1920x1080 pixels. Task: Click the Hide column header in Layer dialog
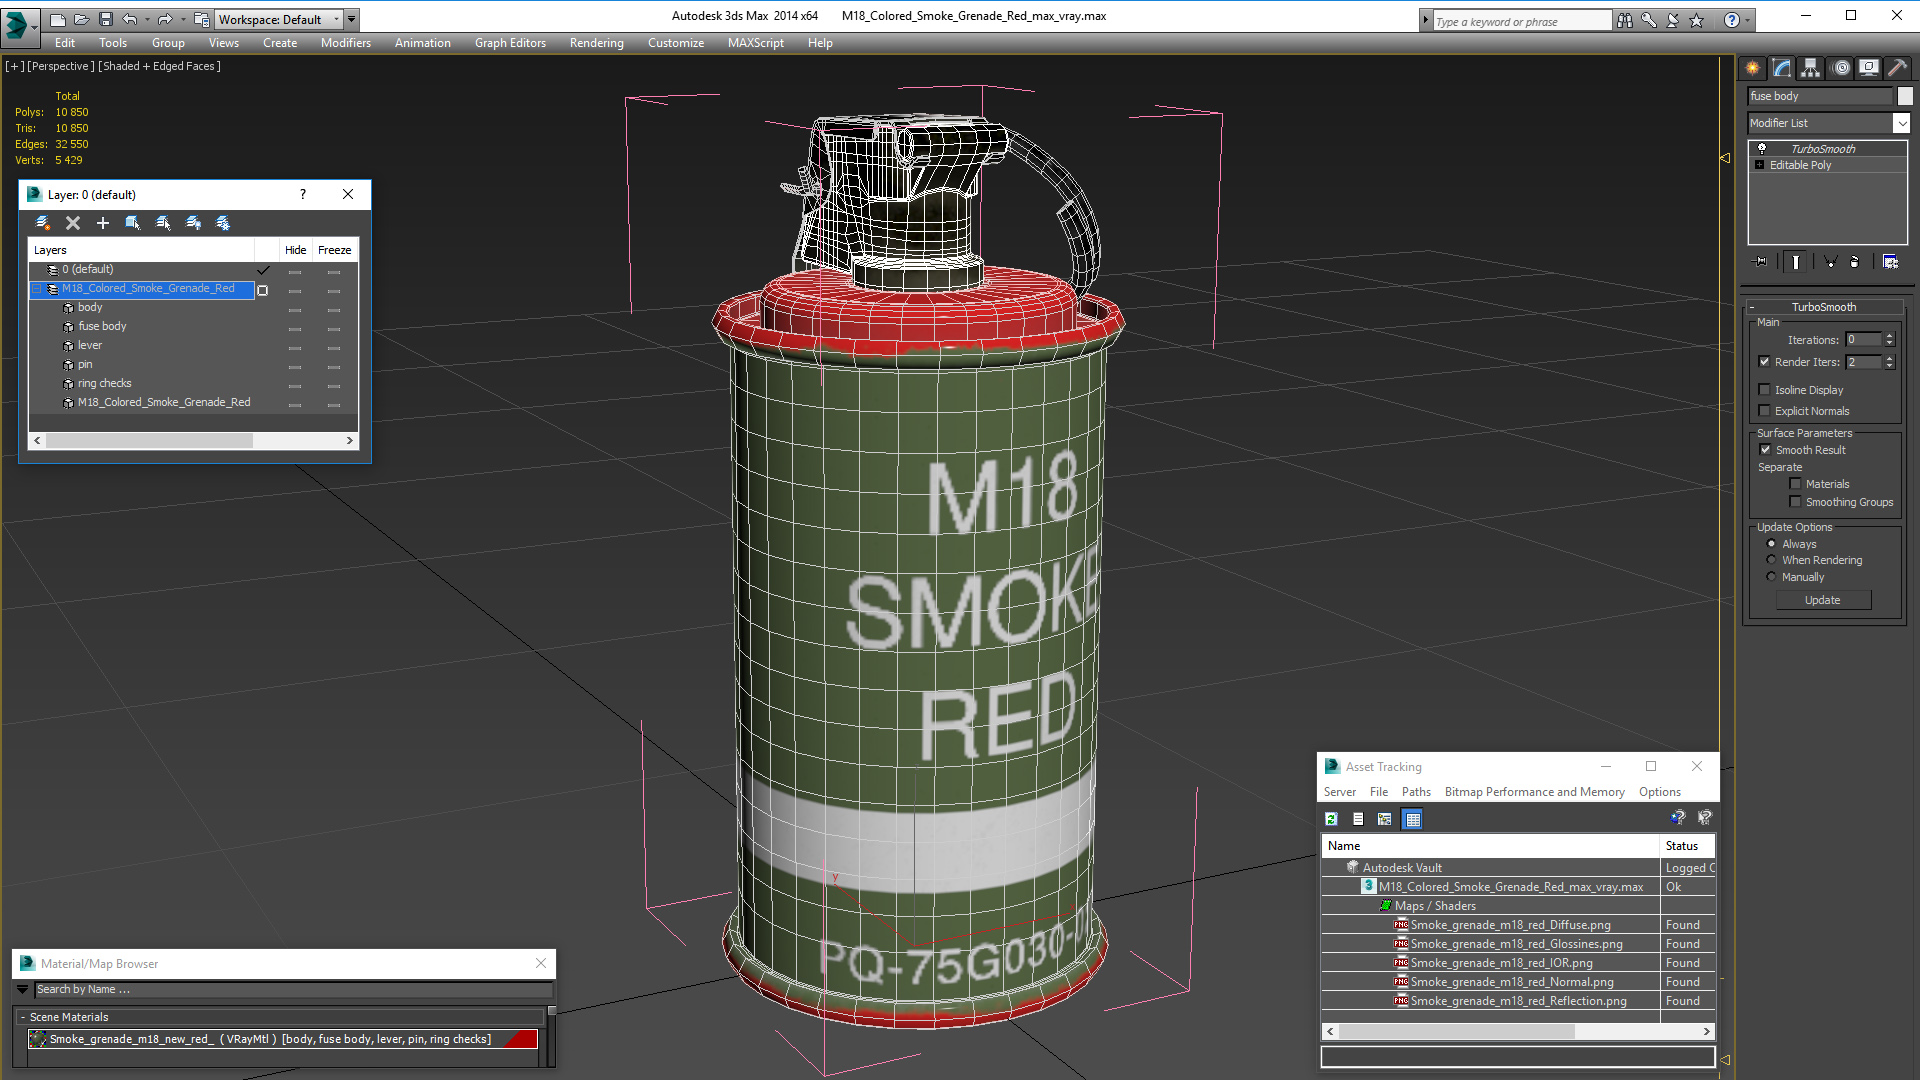296,250
